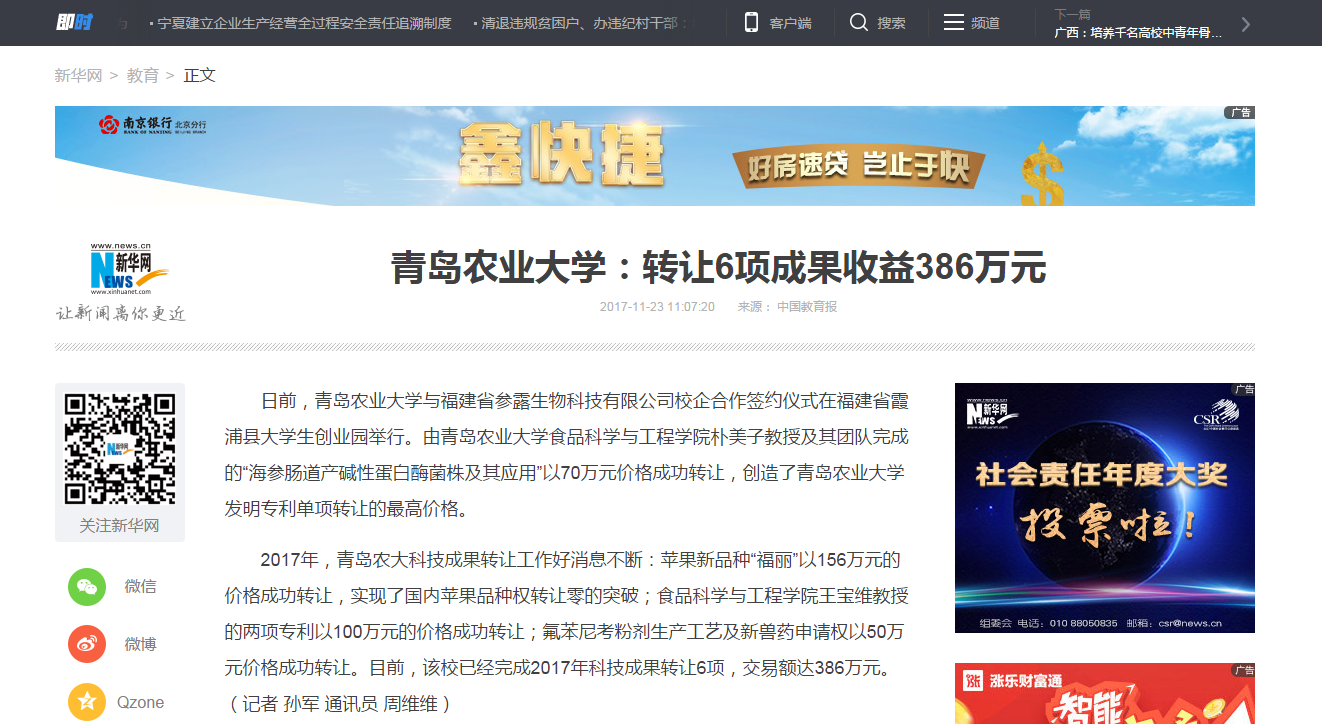Open the 涨乐财富通 ad banner

tap(1105, 693)
